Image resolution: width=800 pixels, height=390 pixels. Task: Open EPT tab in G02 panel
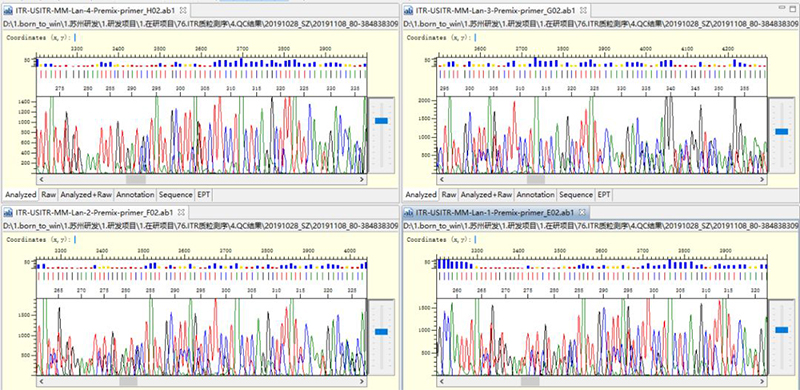(x=604, y=194)
